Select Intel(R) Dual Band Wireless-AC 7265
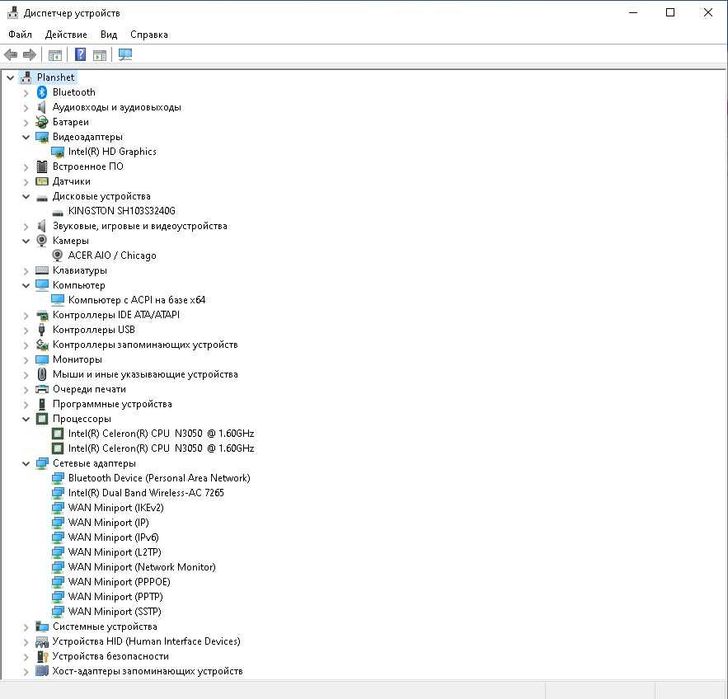 coord(146,493)
